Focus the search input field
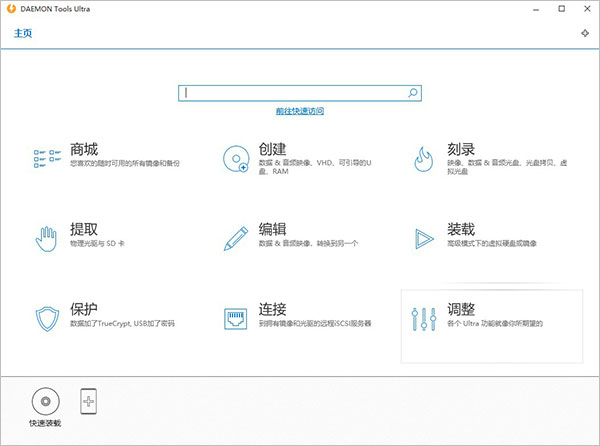The height and width of the screenshot is (446, 600). coord(300,93)
